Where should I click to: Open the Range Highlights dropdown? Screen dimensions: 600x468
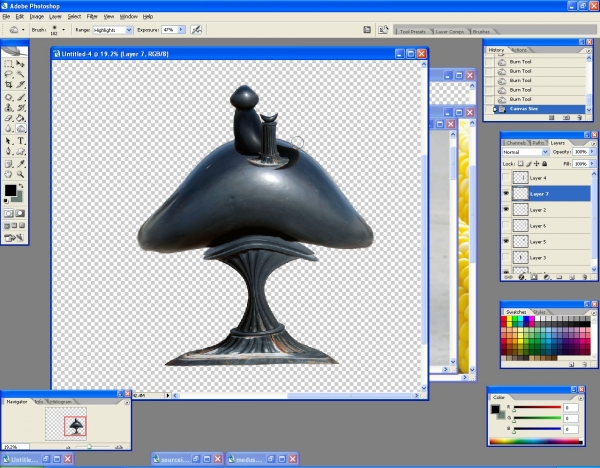click(112, 30)
